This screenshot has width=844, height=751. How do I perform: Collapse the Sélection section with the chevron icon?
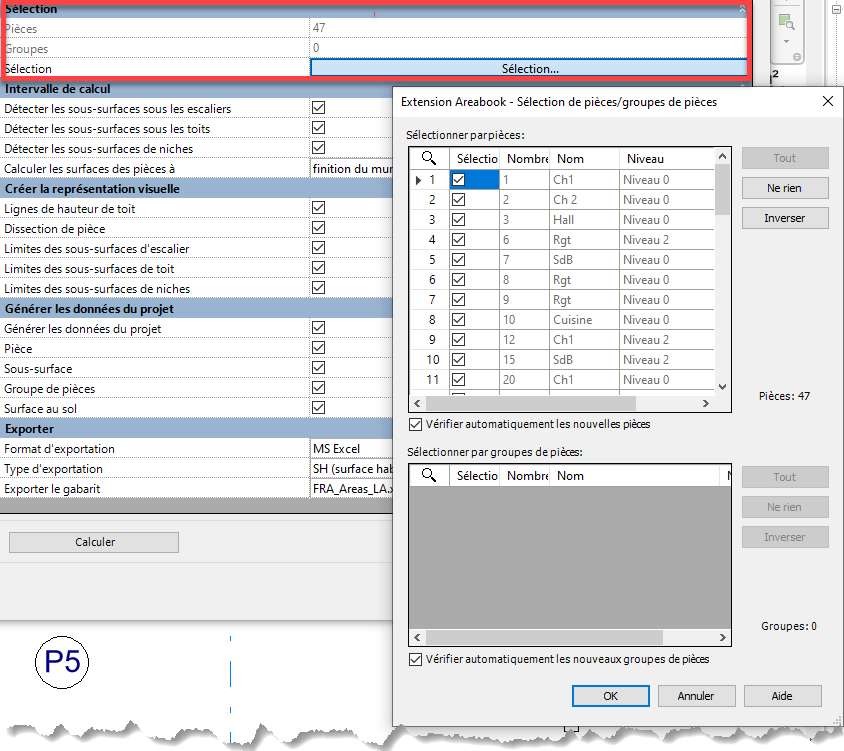tap(741, 8)
